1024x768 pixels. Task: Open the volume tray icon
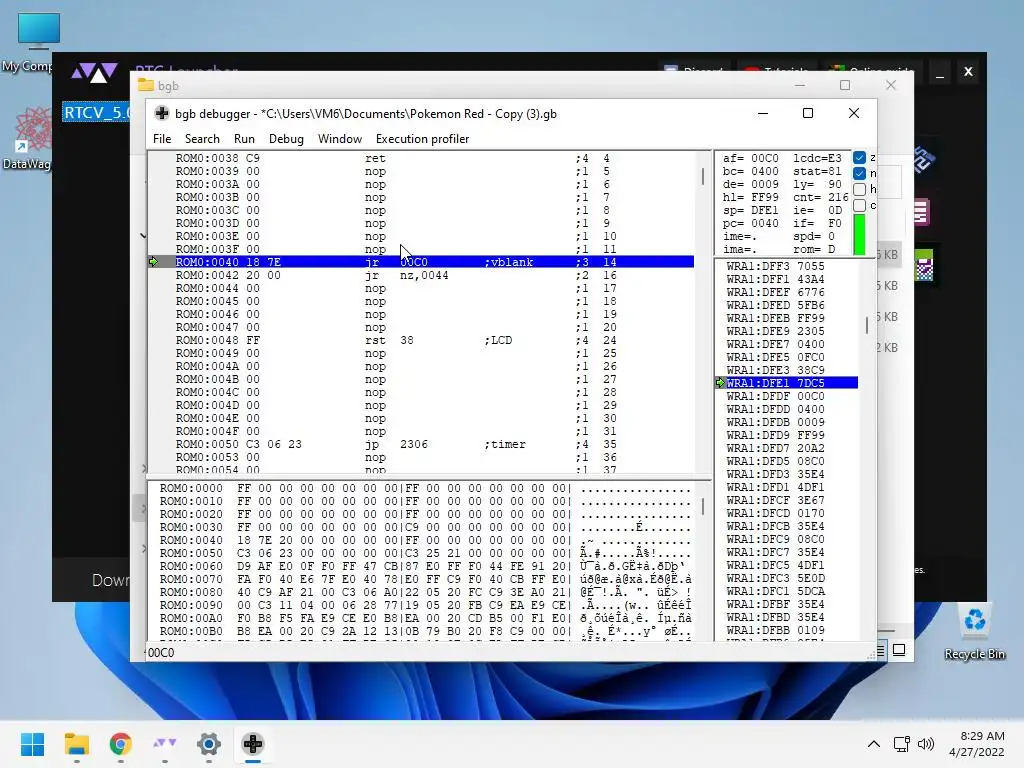click(x=926, y=744)
